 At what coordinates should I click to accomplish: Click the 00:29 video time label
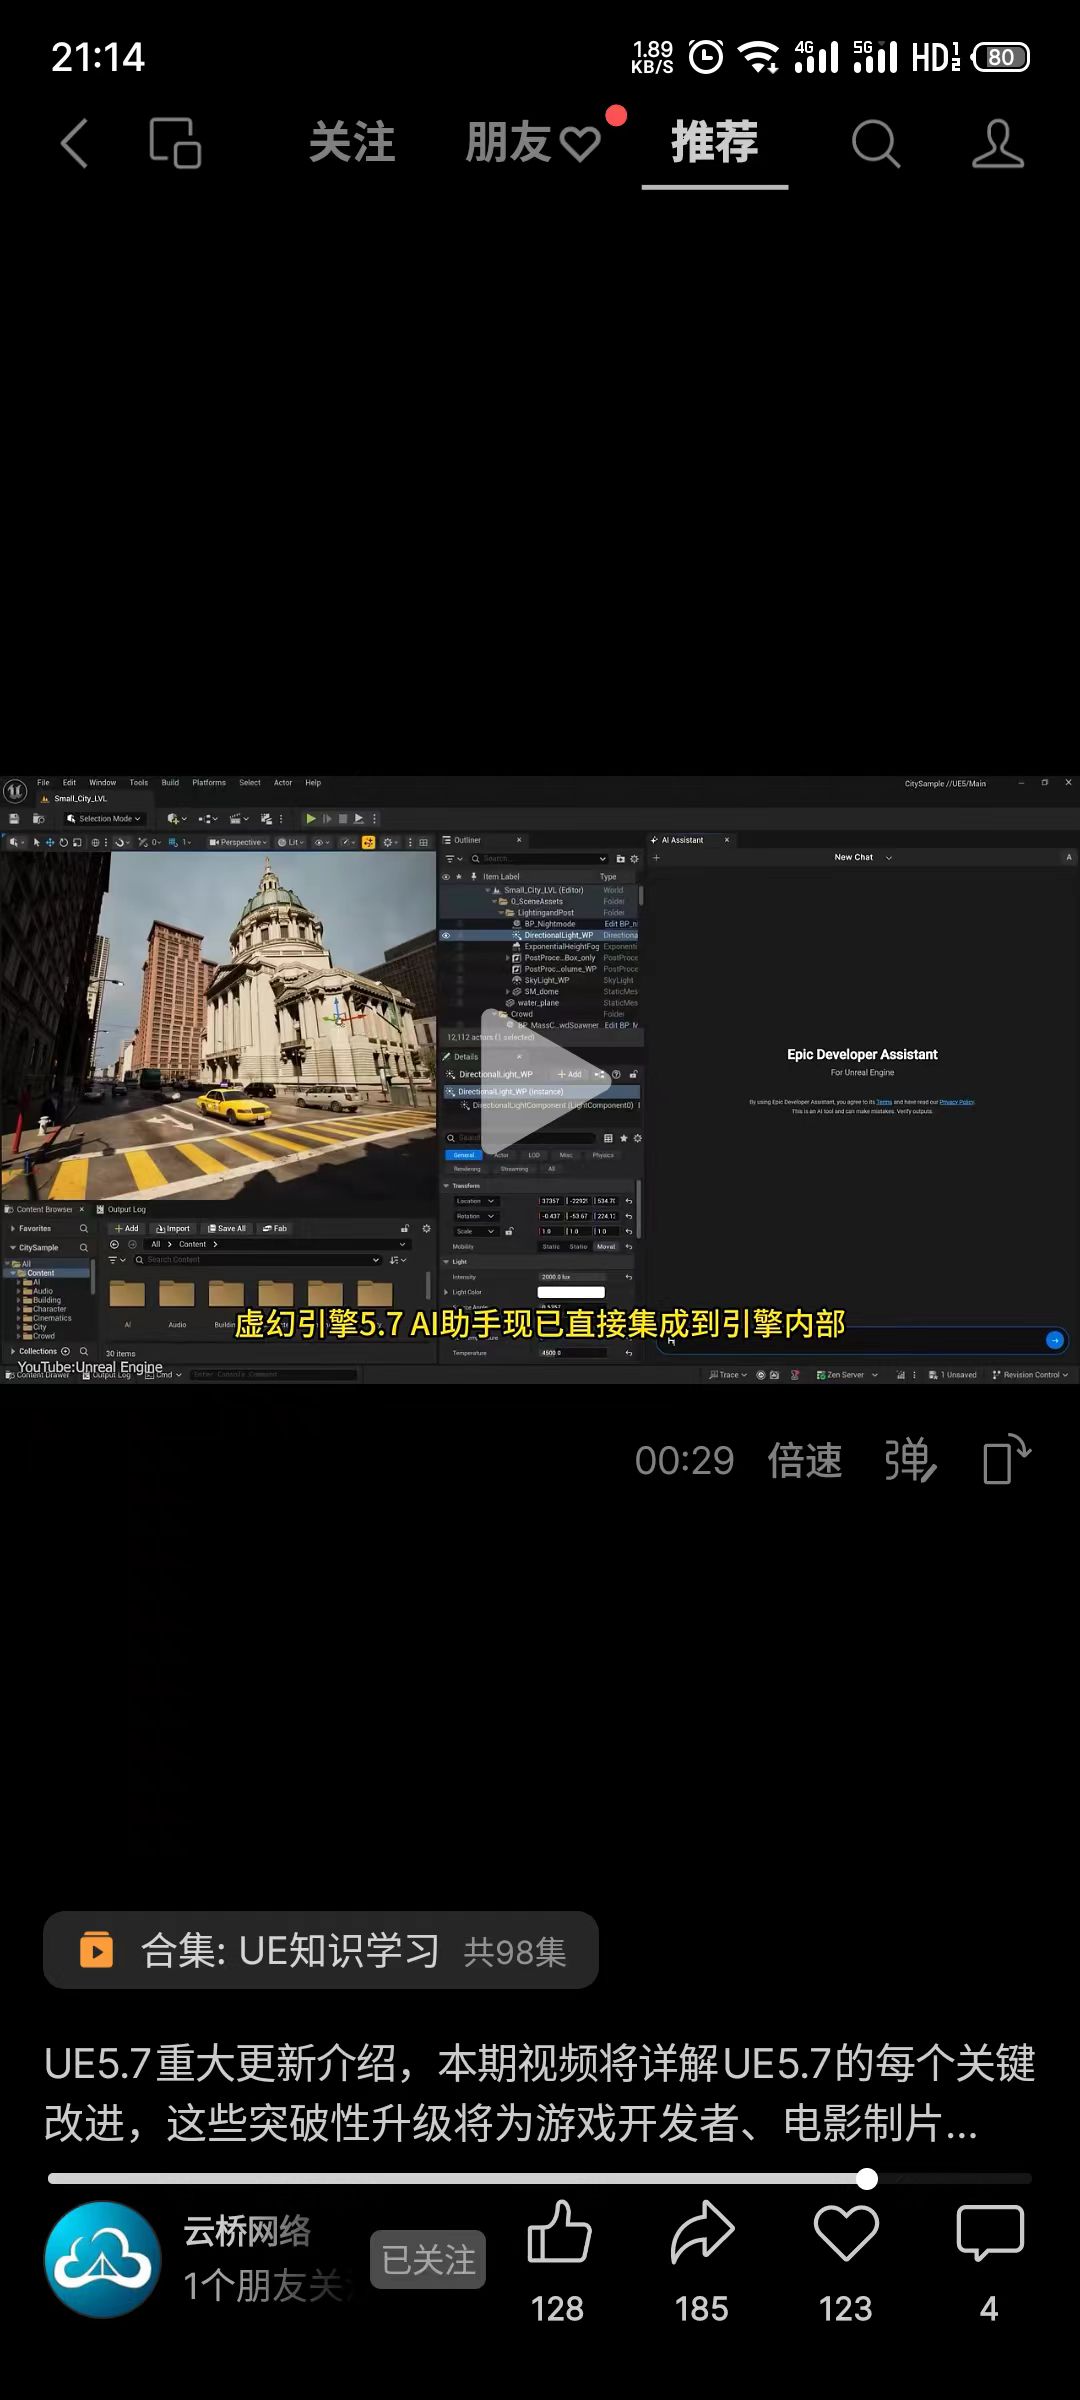(685, 1461)
